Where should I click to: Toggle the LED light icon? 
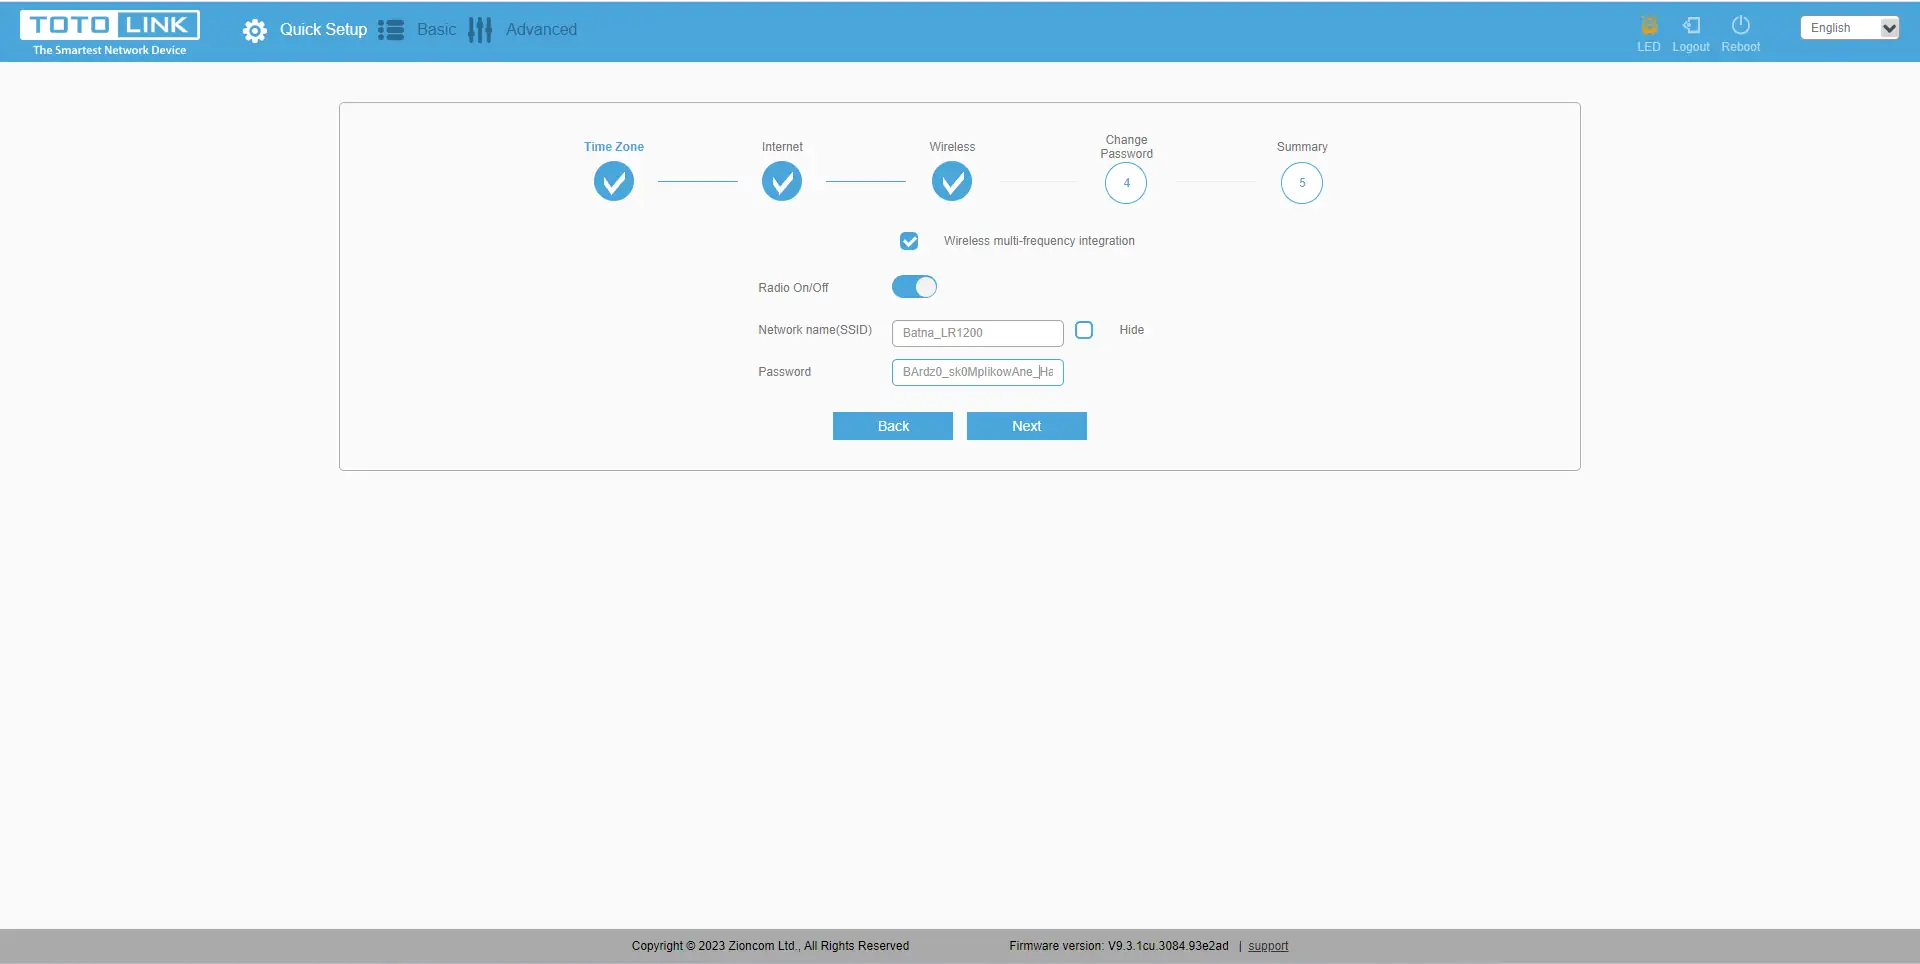[1649, 26]
